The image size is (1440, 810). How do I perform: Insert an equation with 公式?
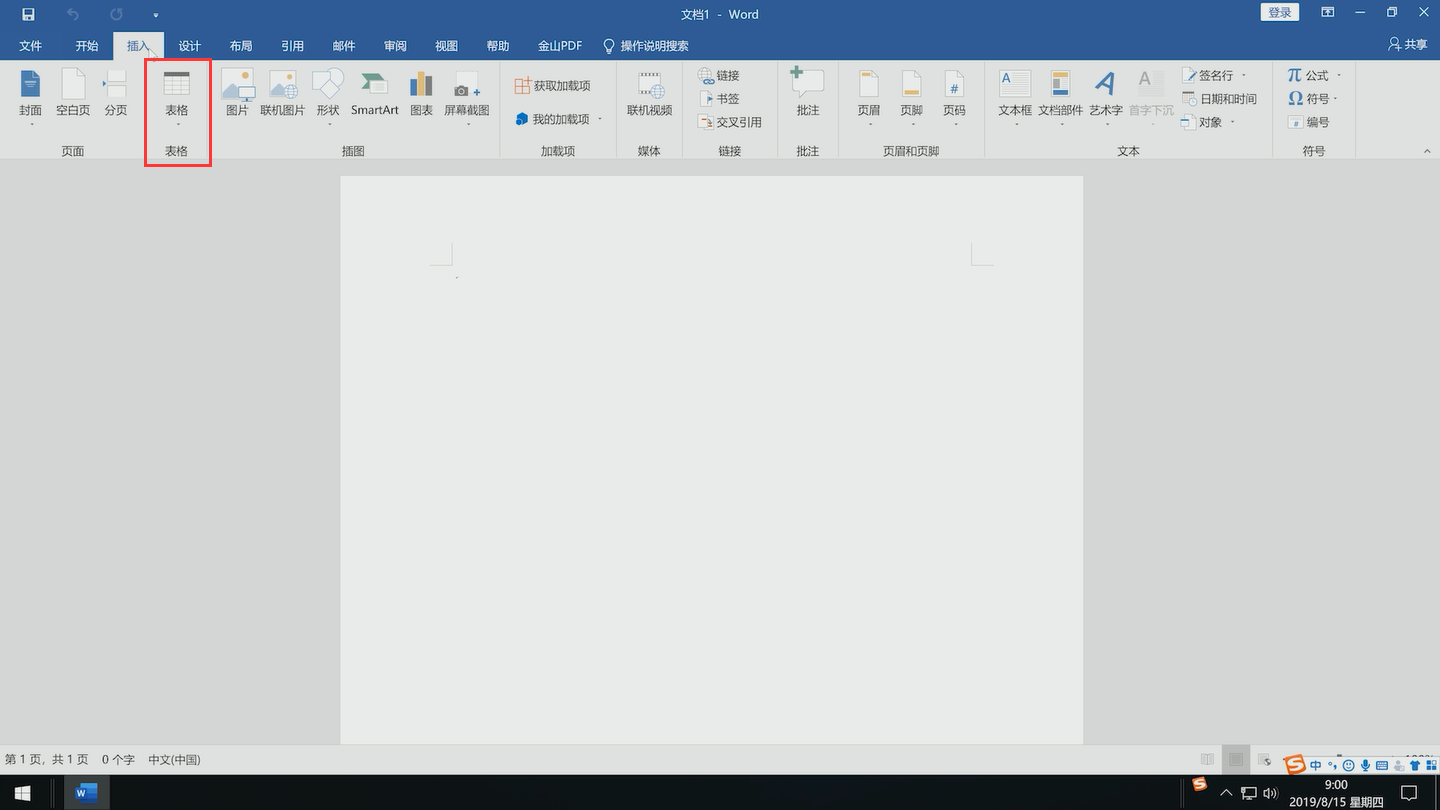pos(1314,76)
